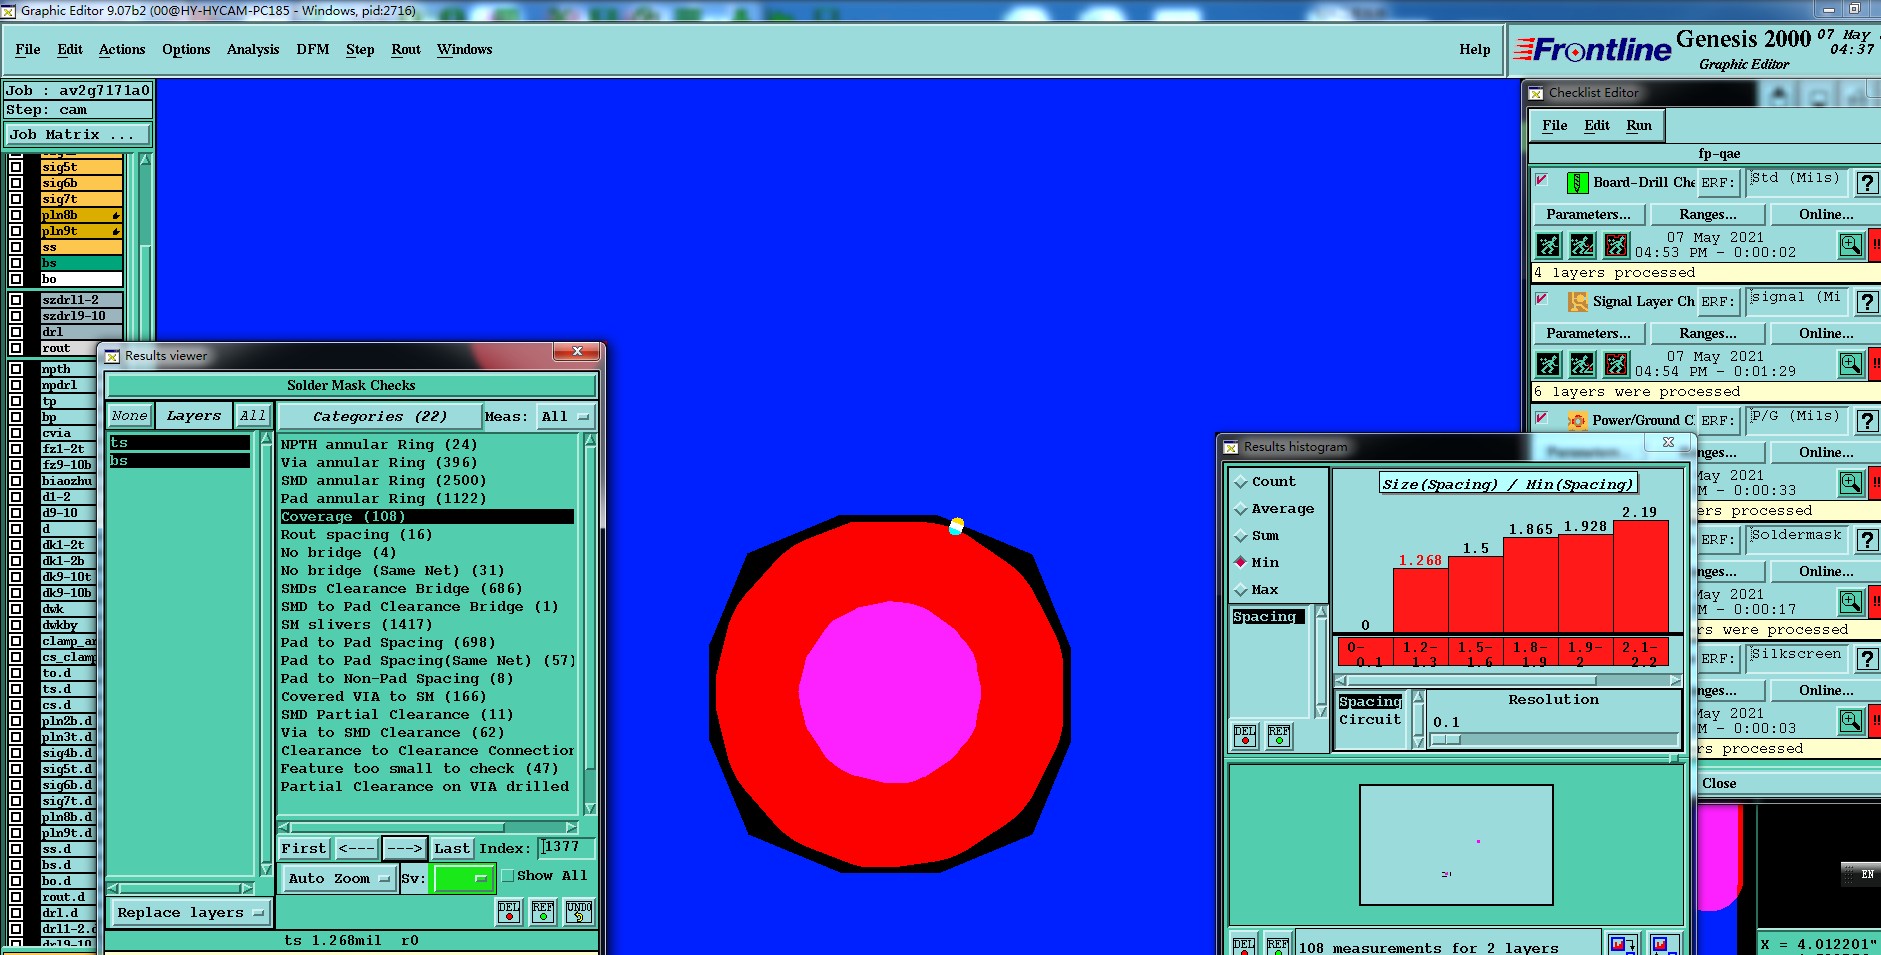Click red run icon under Board-Drill Check
The width and height of the screenshot is (1881, 955).
click(1616, 245)
